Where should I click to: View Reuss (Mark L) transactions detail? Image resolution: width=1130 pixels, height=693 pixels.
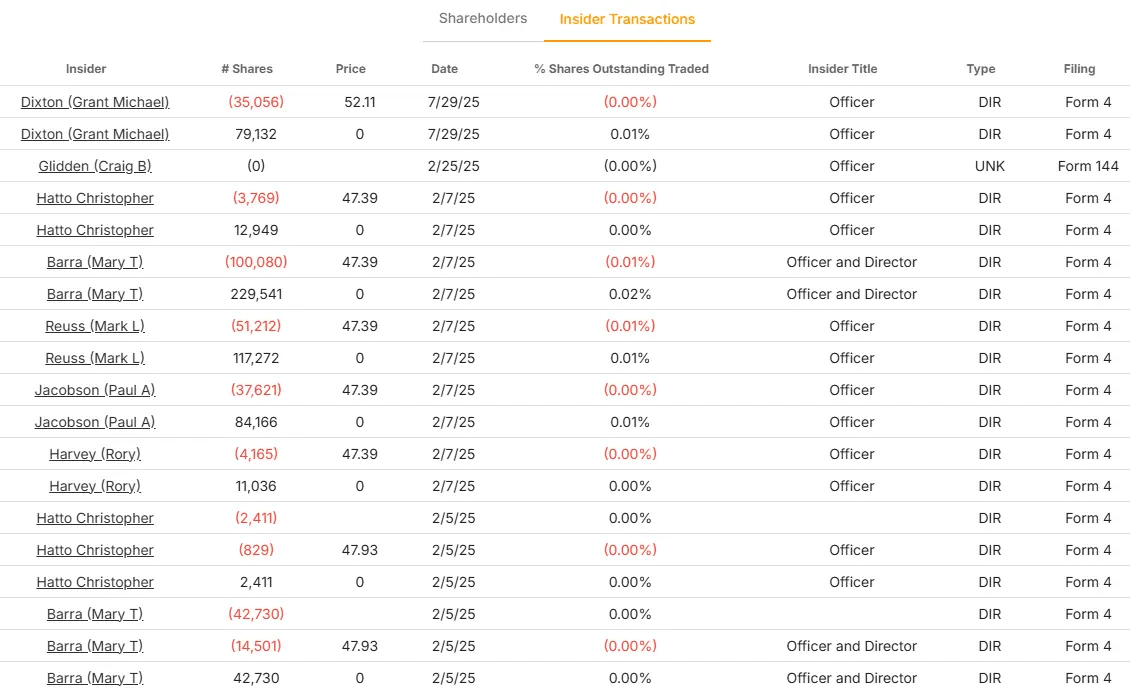pos(94,326)
